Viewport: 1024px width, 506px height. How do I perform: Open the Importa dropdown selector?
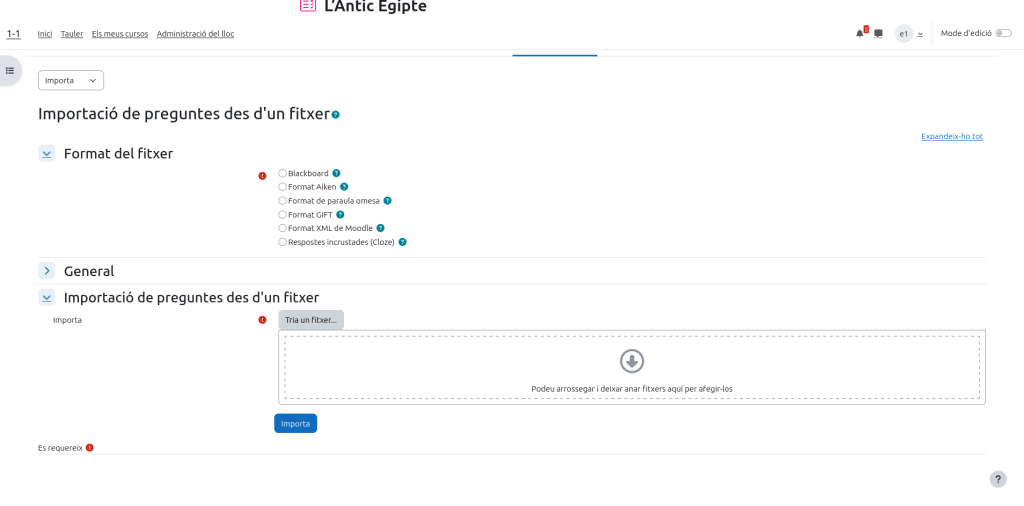coord(71,80)
